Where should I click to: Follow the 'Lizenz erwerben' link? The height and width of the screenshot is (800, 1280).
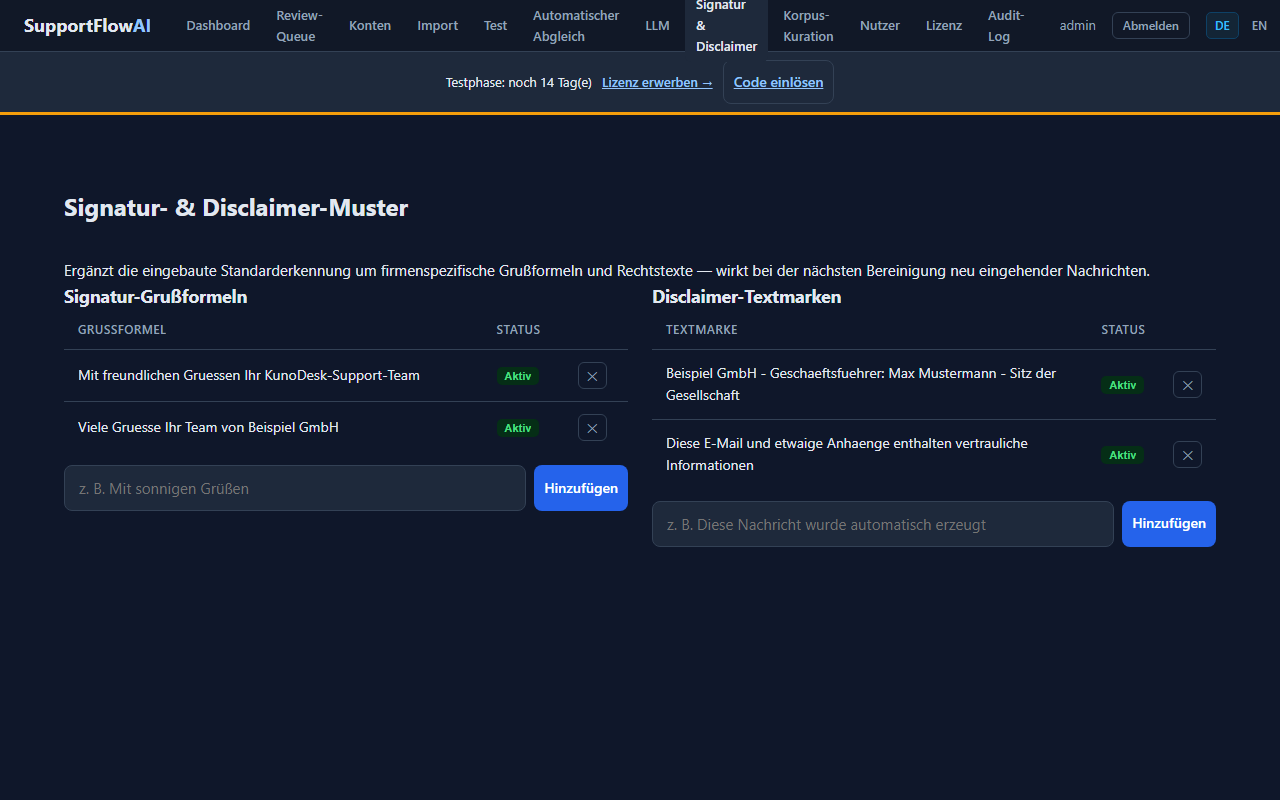(657, 83)
